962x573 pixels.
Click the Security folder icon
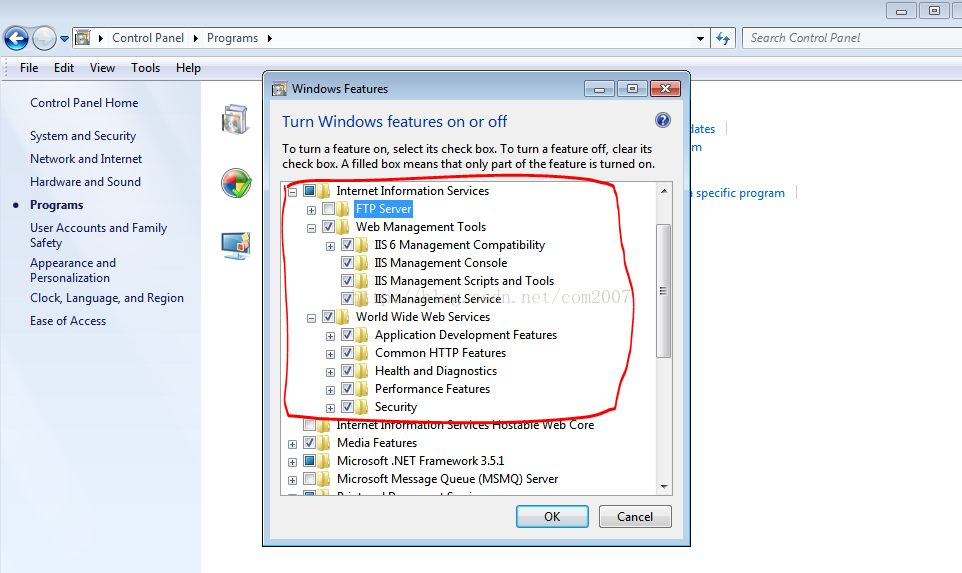point(362,407)
